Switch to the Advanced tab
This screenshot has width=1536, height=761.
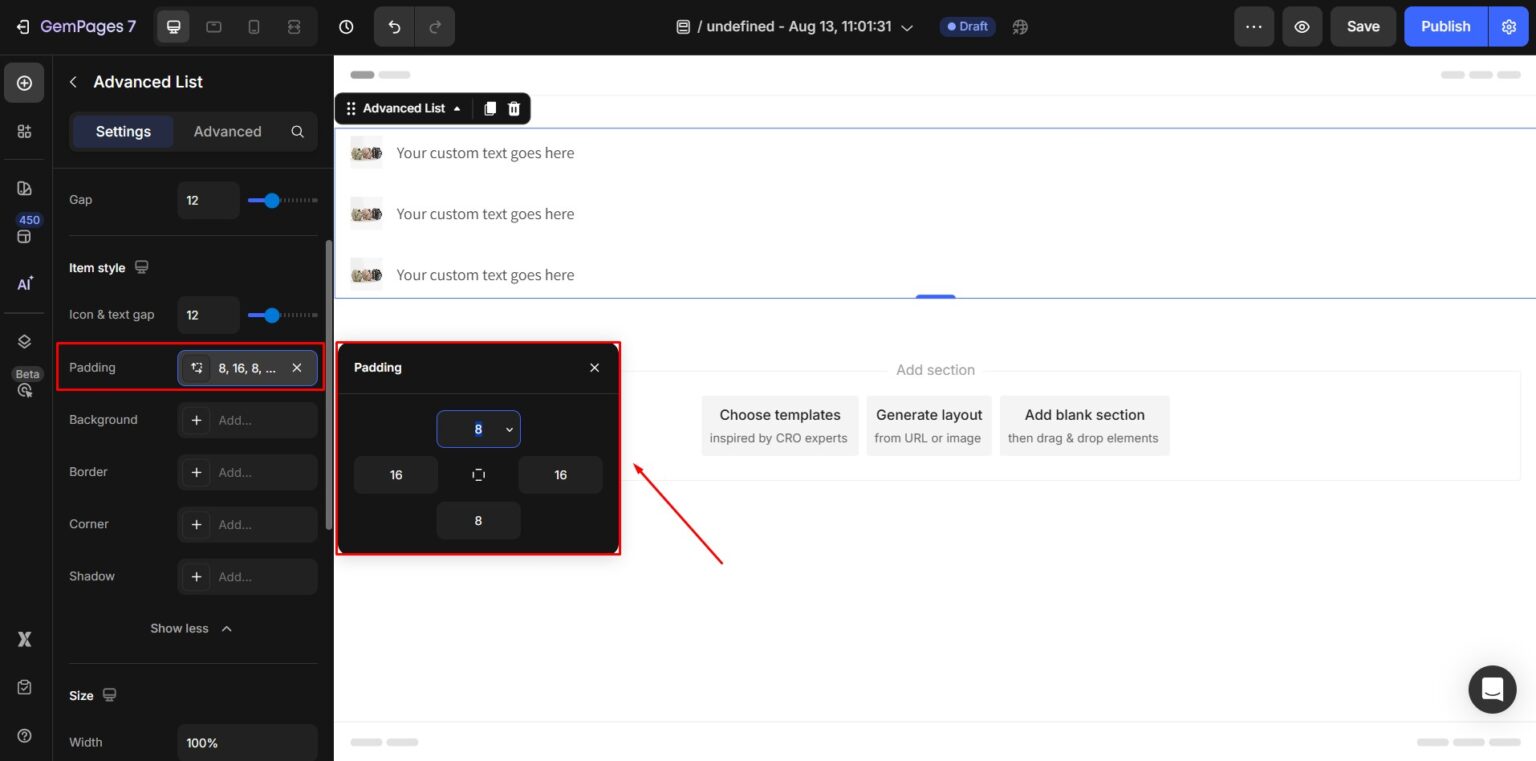pos(227,131)
